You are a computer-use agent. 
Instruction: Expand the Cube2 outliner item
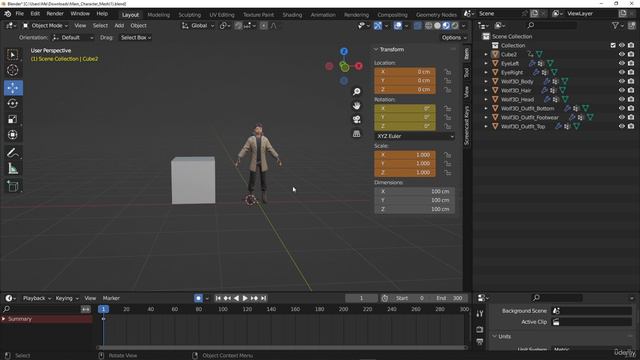click(x=486, y=54)
